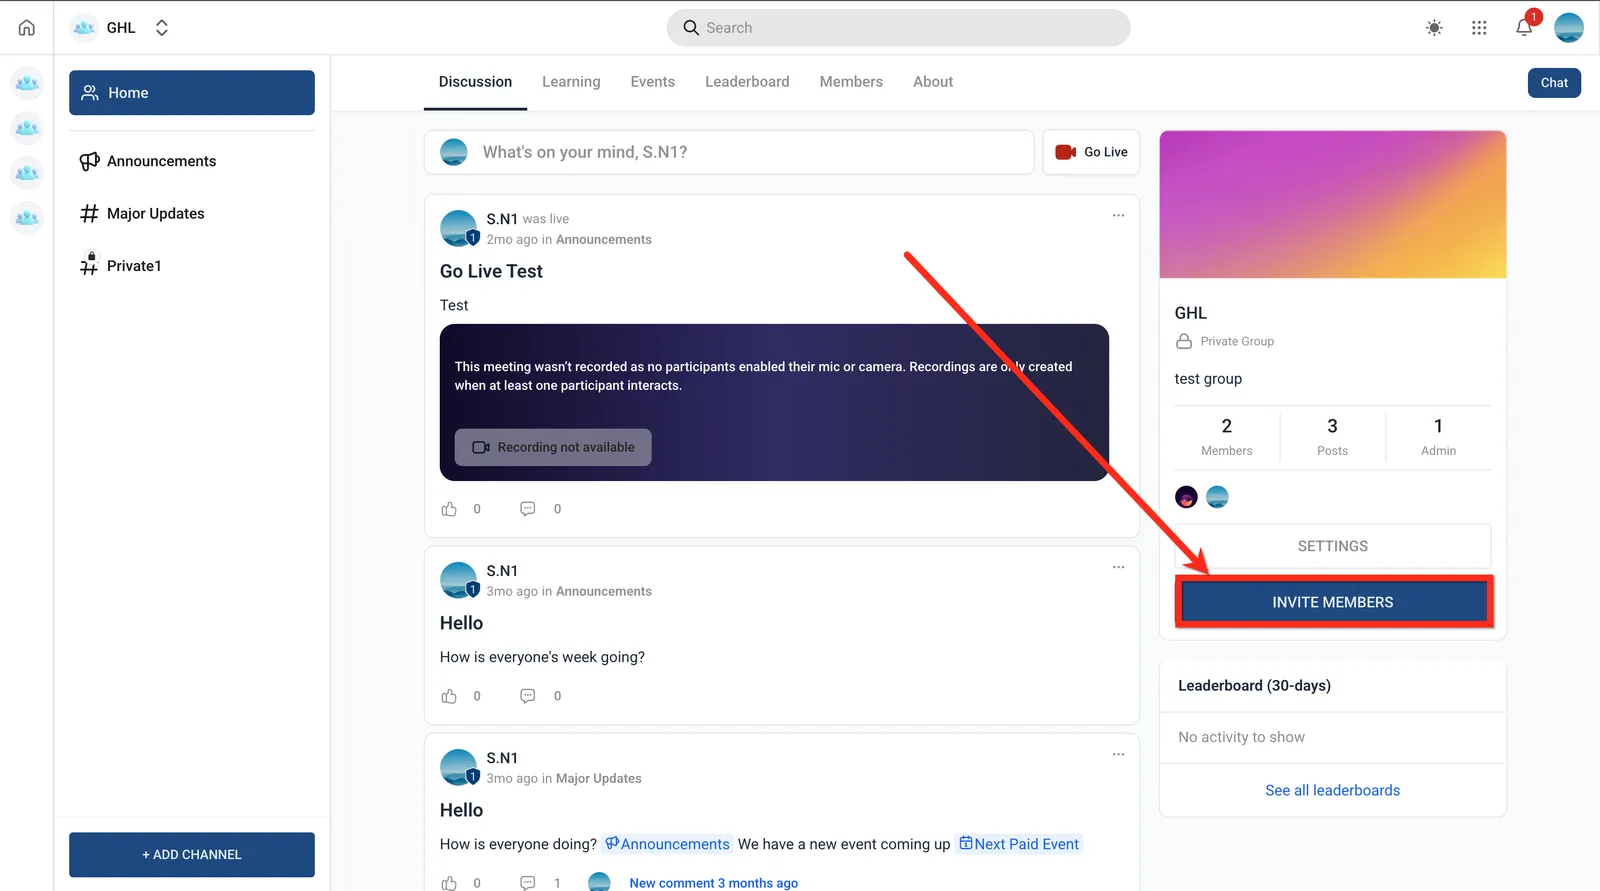Open See all leaderboards link
1600x891 pixels.
click(x=1332, y=790)
